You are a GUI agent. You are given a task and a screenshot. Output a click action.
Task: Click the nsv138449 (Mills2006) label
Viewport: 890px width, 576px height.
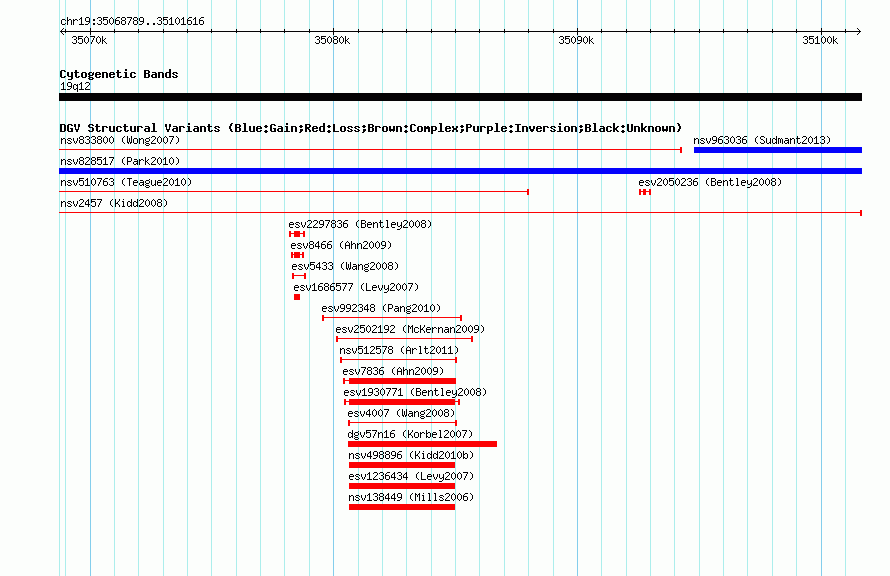pos(411,497)
